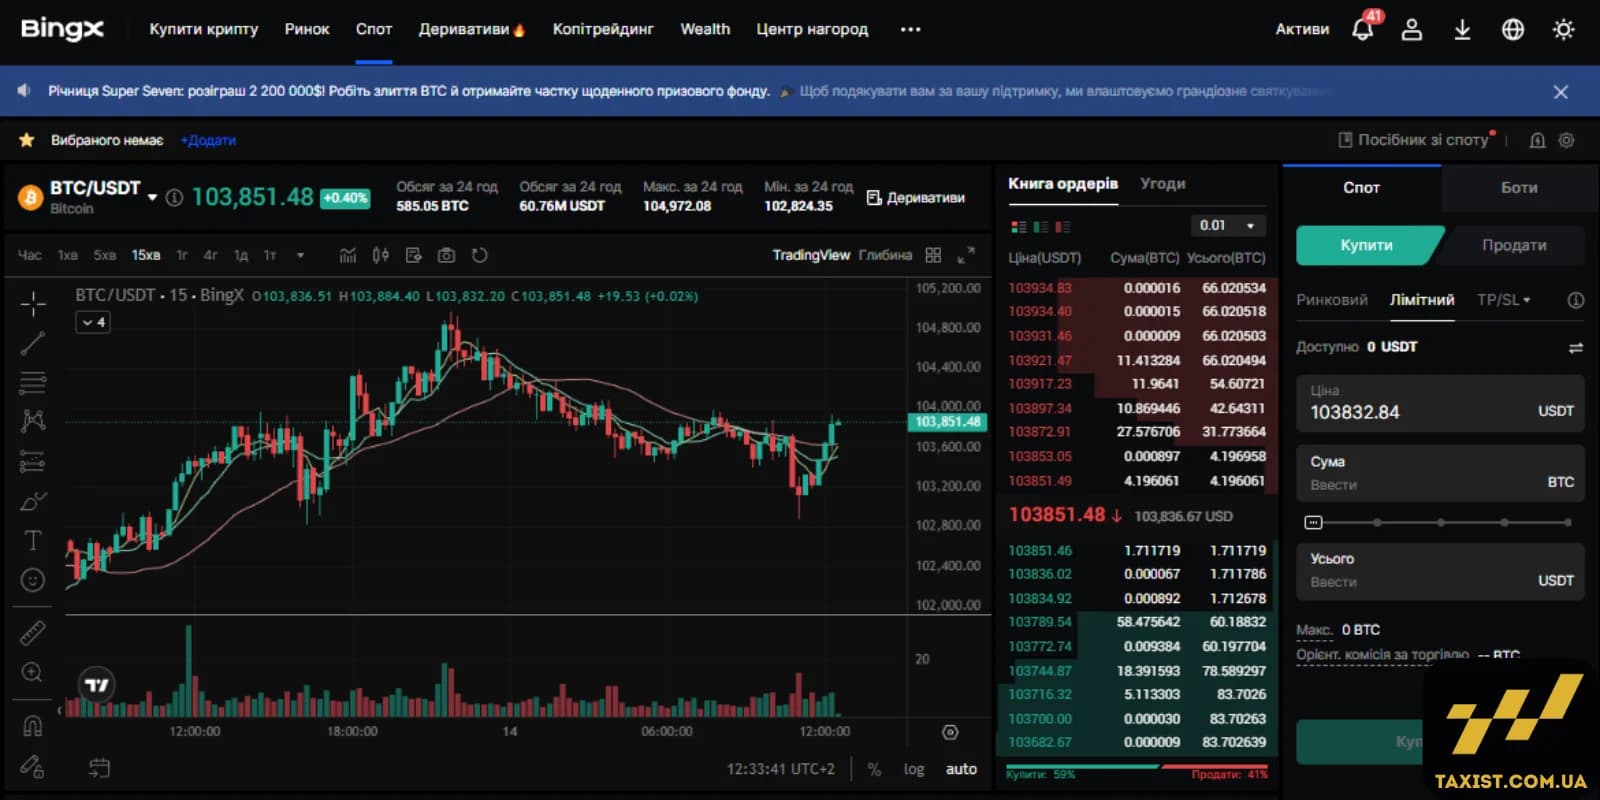The height and width of the screenshot is (800, 1600).
Task: Toggle the light theme sun icon
Action: [1564, 29]
